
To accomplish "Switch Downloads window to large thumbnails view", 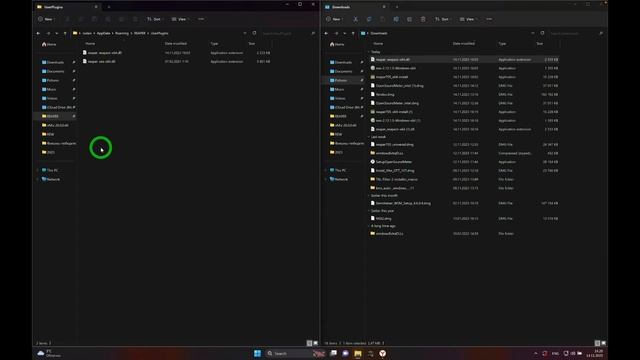I will point(604,343).
